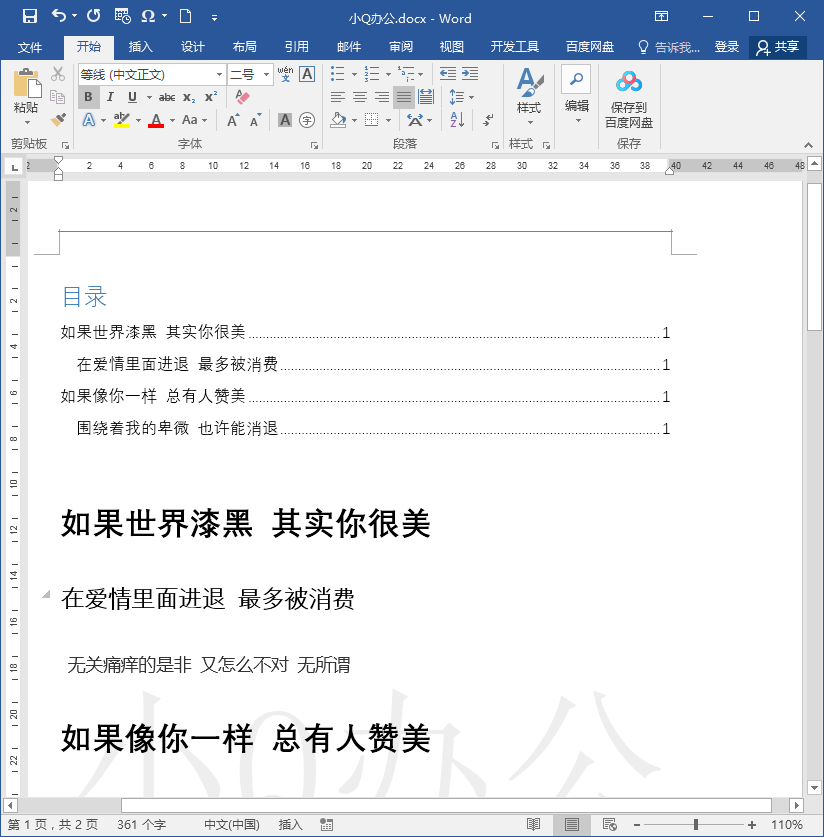Click the Save to Baidu Netdisk icon
824x837 pixels.
629,82
